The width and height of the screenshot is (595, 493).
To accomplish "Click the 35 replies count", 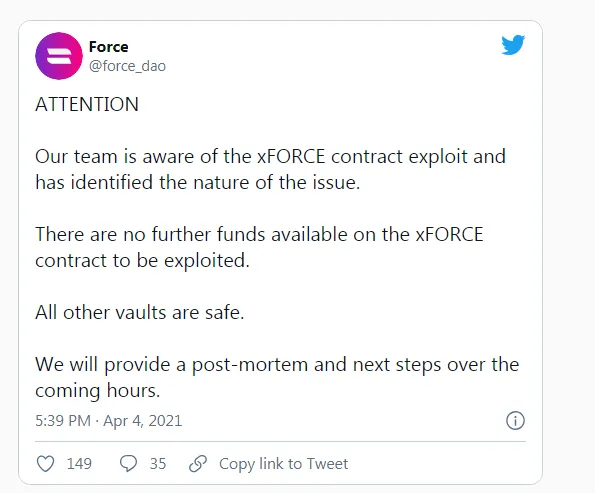I will (x=158, y=463).
